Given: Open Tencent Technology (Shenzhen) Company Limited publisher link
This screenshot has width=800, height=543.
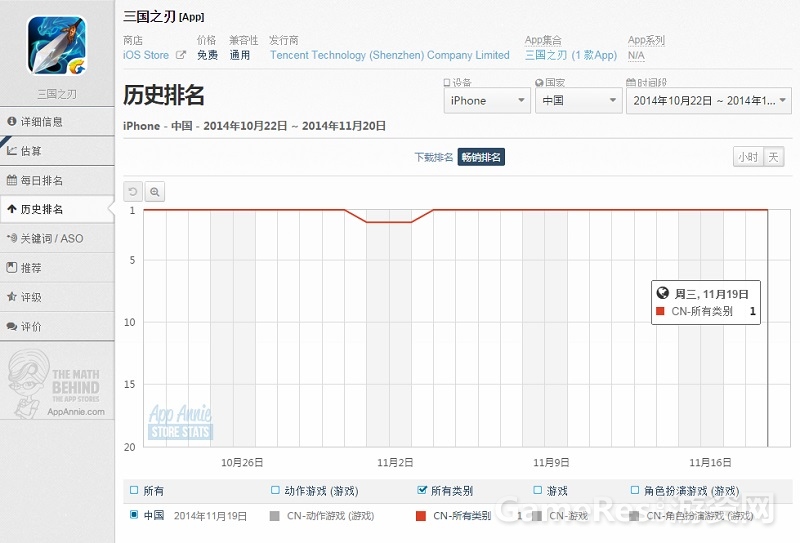Looking at the screenshot, I should click(x=390, y=55).
